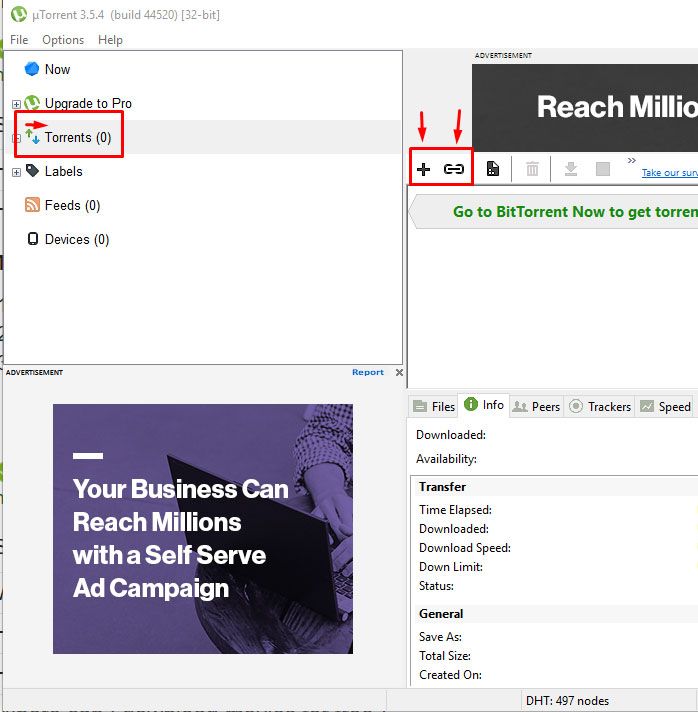The image size is (698, 712).
Task: Click the Report advertisement link
Action: (x=367, y=372)
